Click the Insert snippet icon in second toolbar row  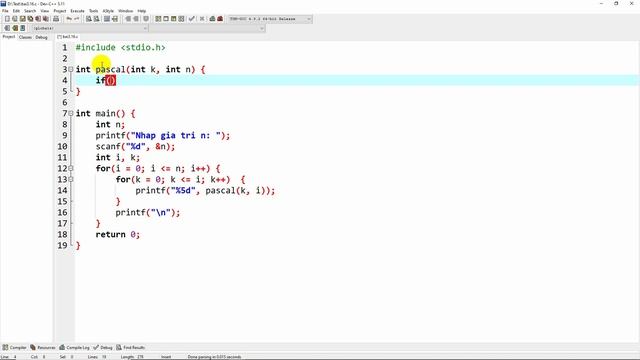[7, 28]
